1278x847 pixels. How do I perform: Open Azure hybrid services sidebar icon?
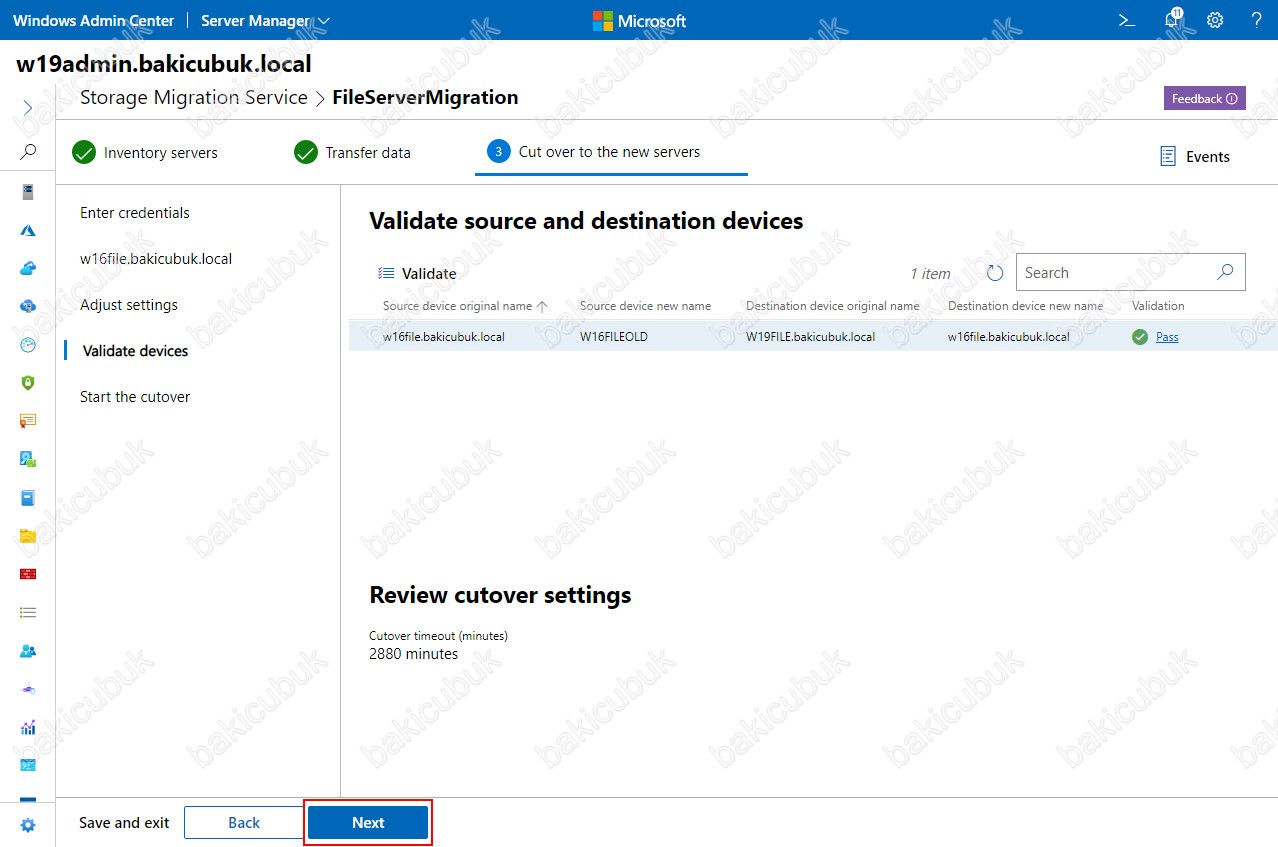(28, 230)
